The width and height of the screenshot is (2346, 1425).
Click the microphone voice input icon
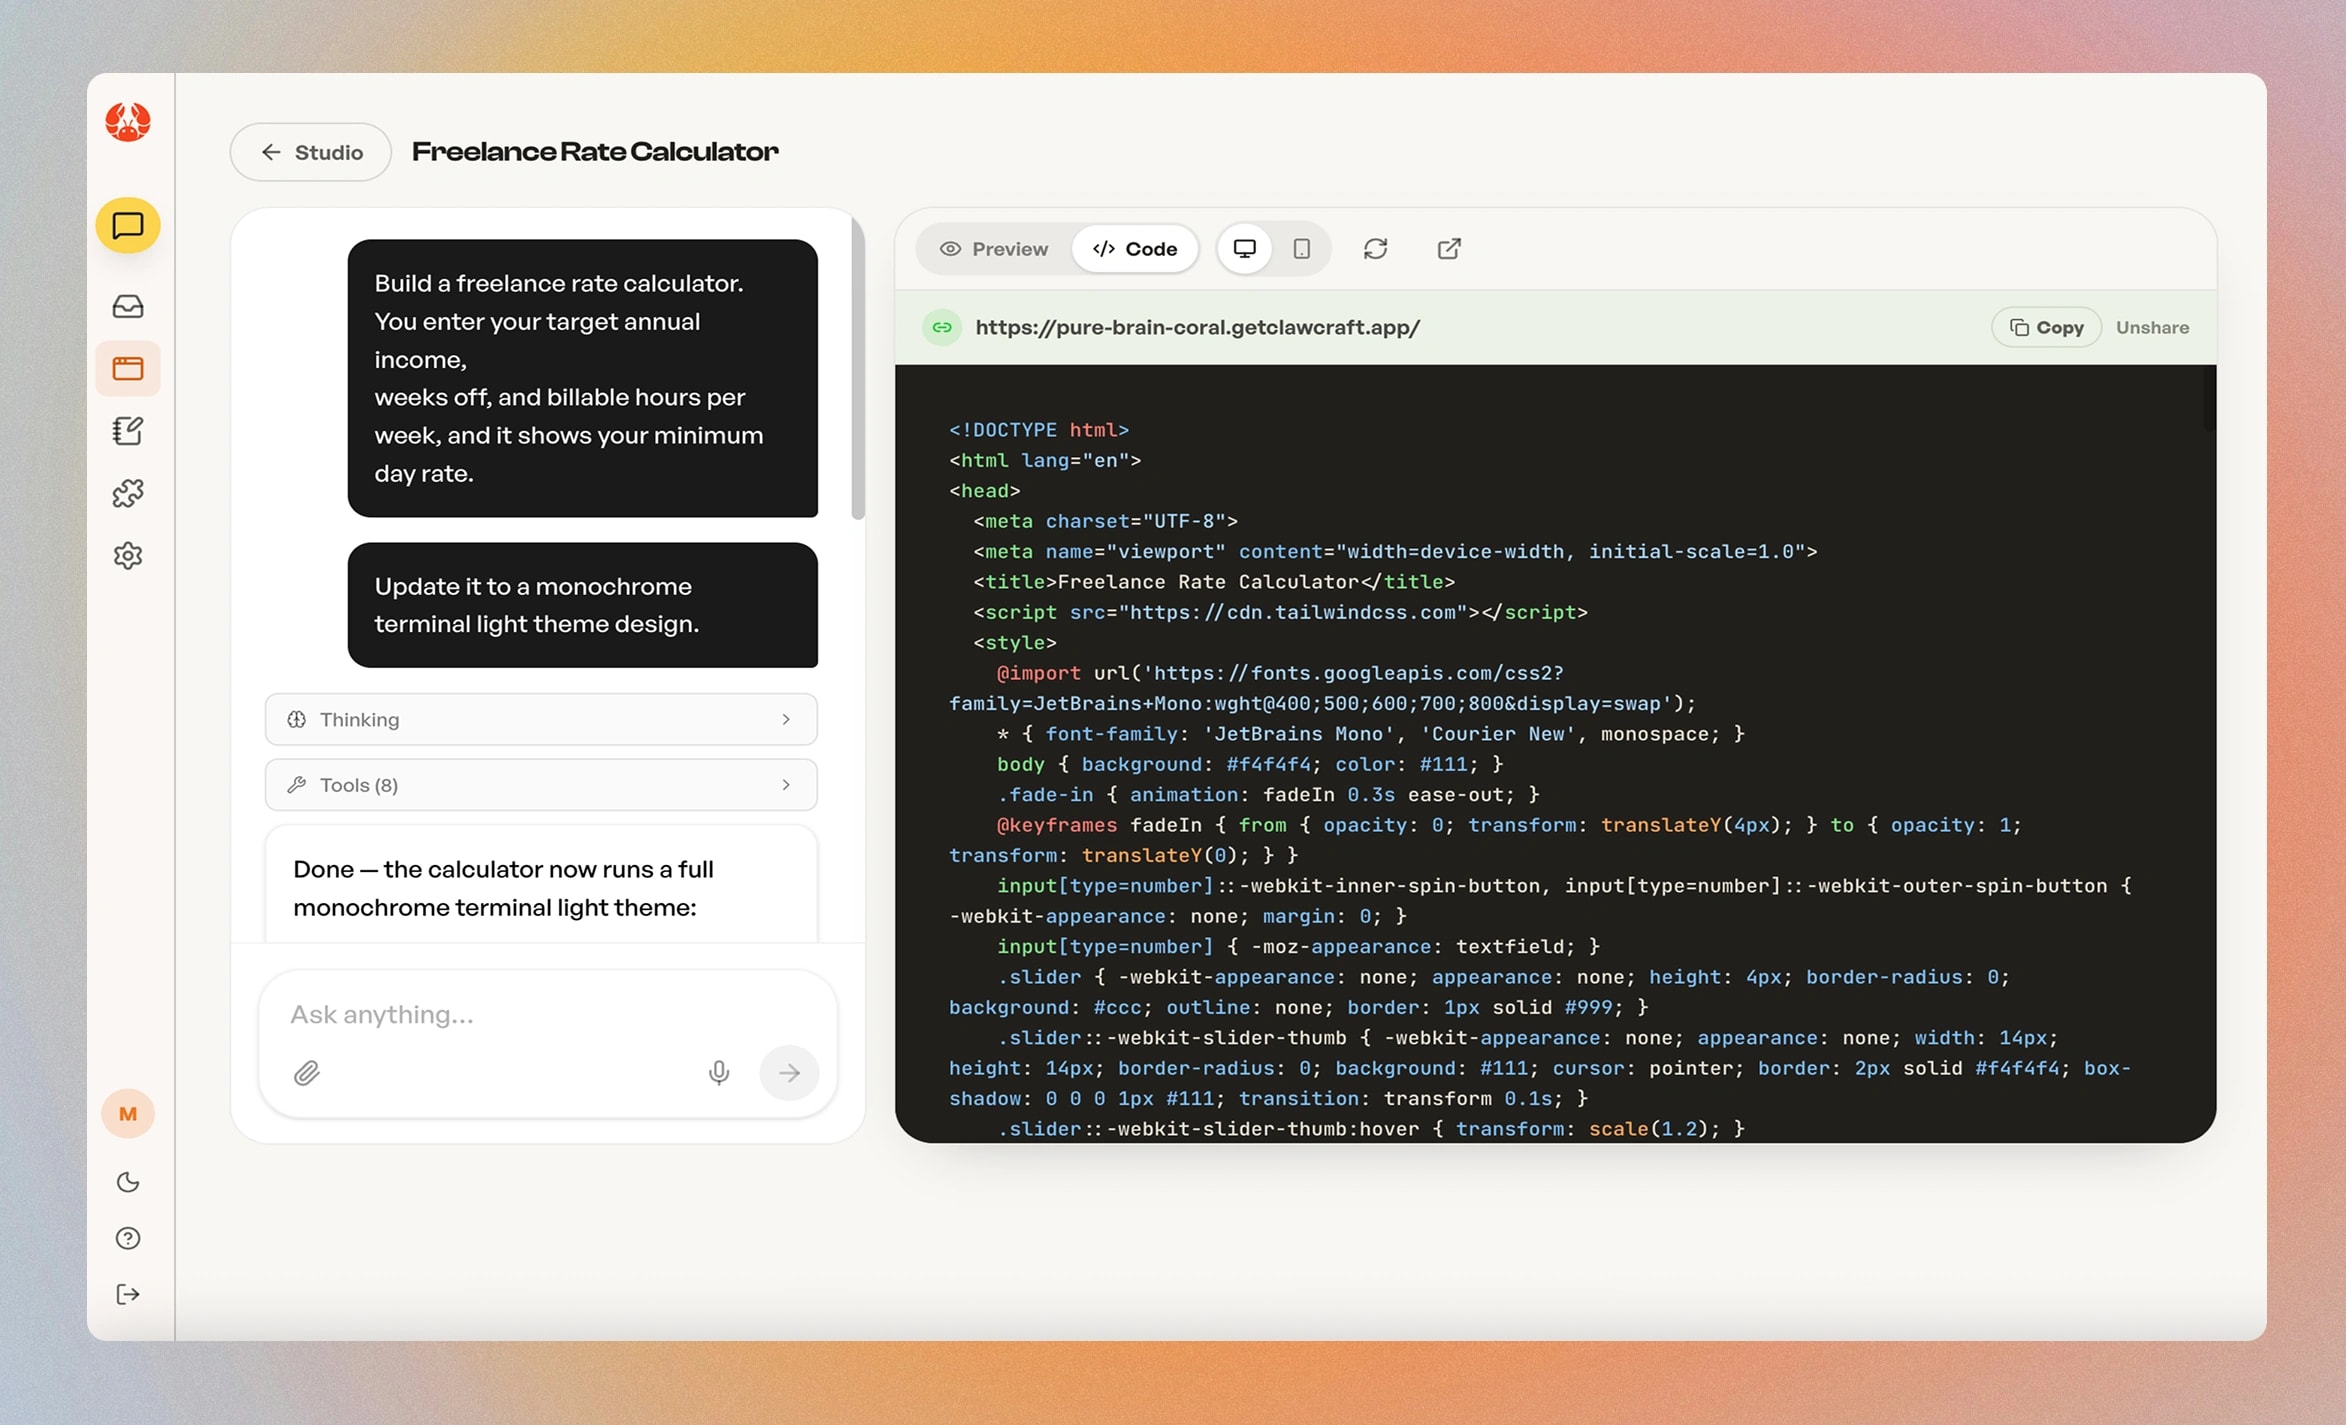click(718, 1073)
